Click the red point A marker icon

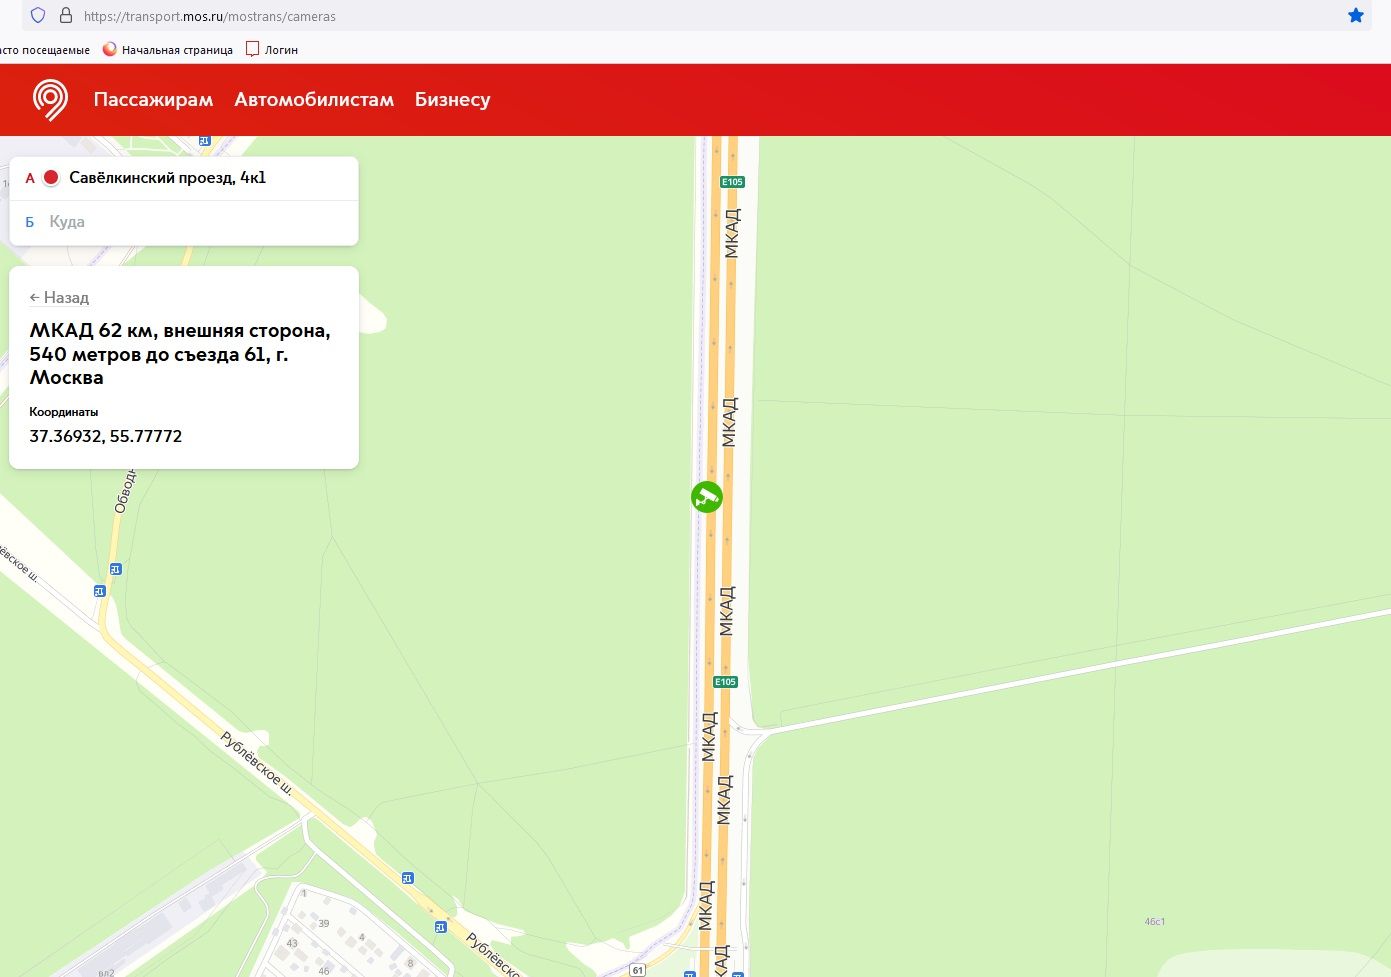click(x=51, y=178)
